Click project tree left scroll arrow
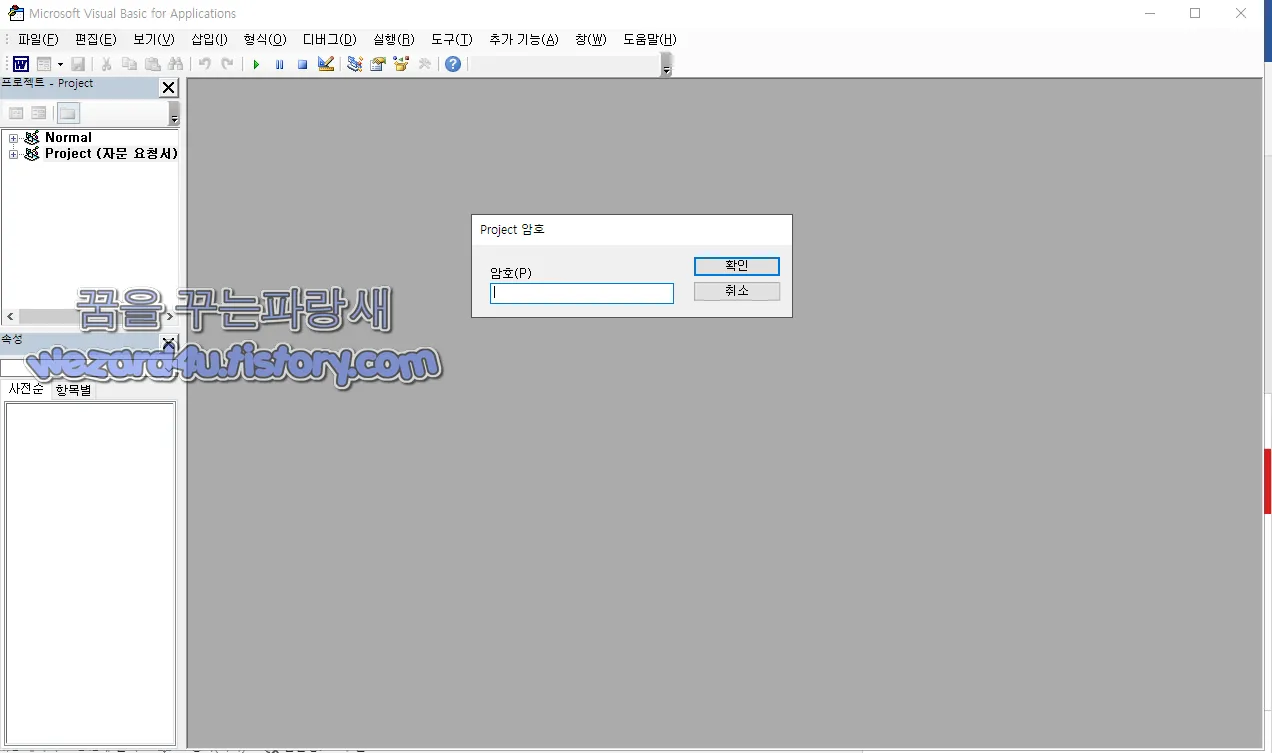1272x753 pixels. (10, 316)
